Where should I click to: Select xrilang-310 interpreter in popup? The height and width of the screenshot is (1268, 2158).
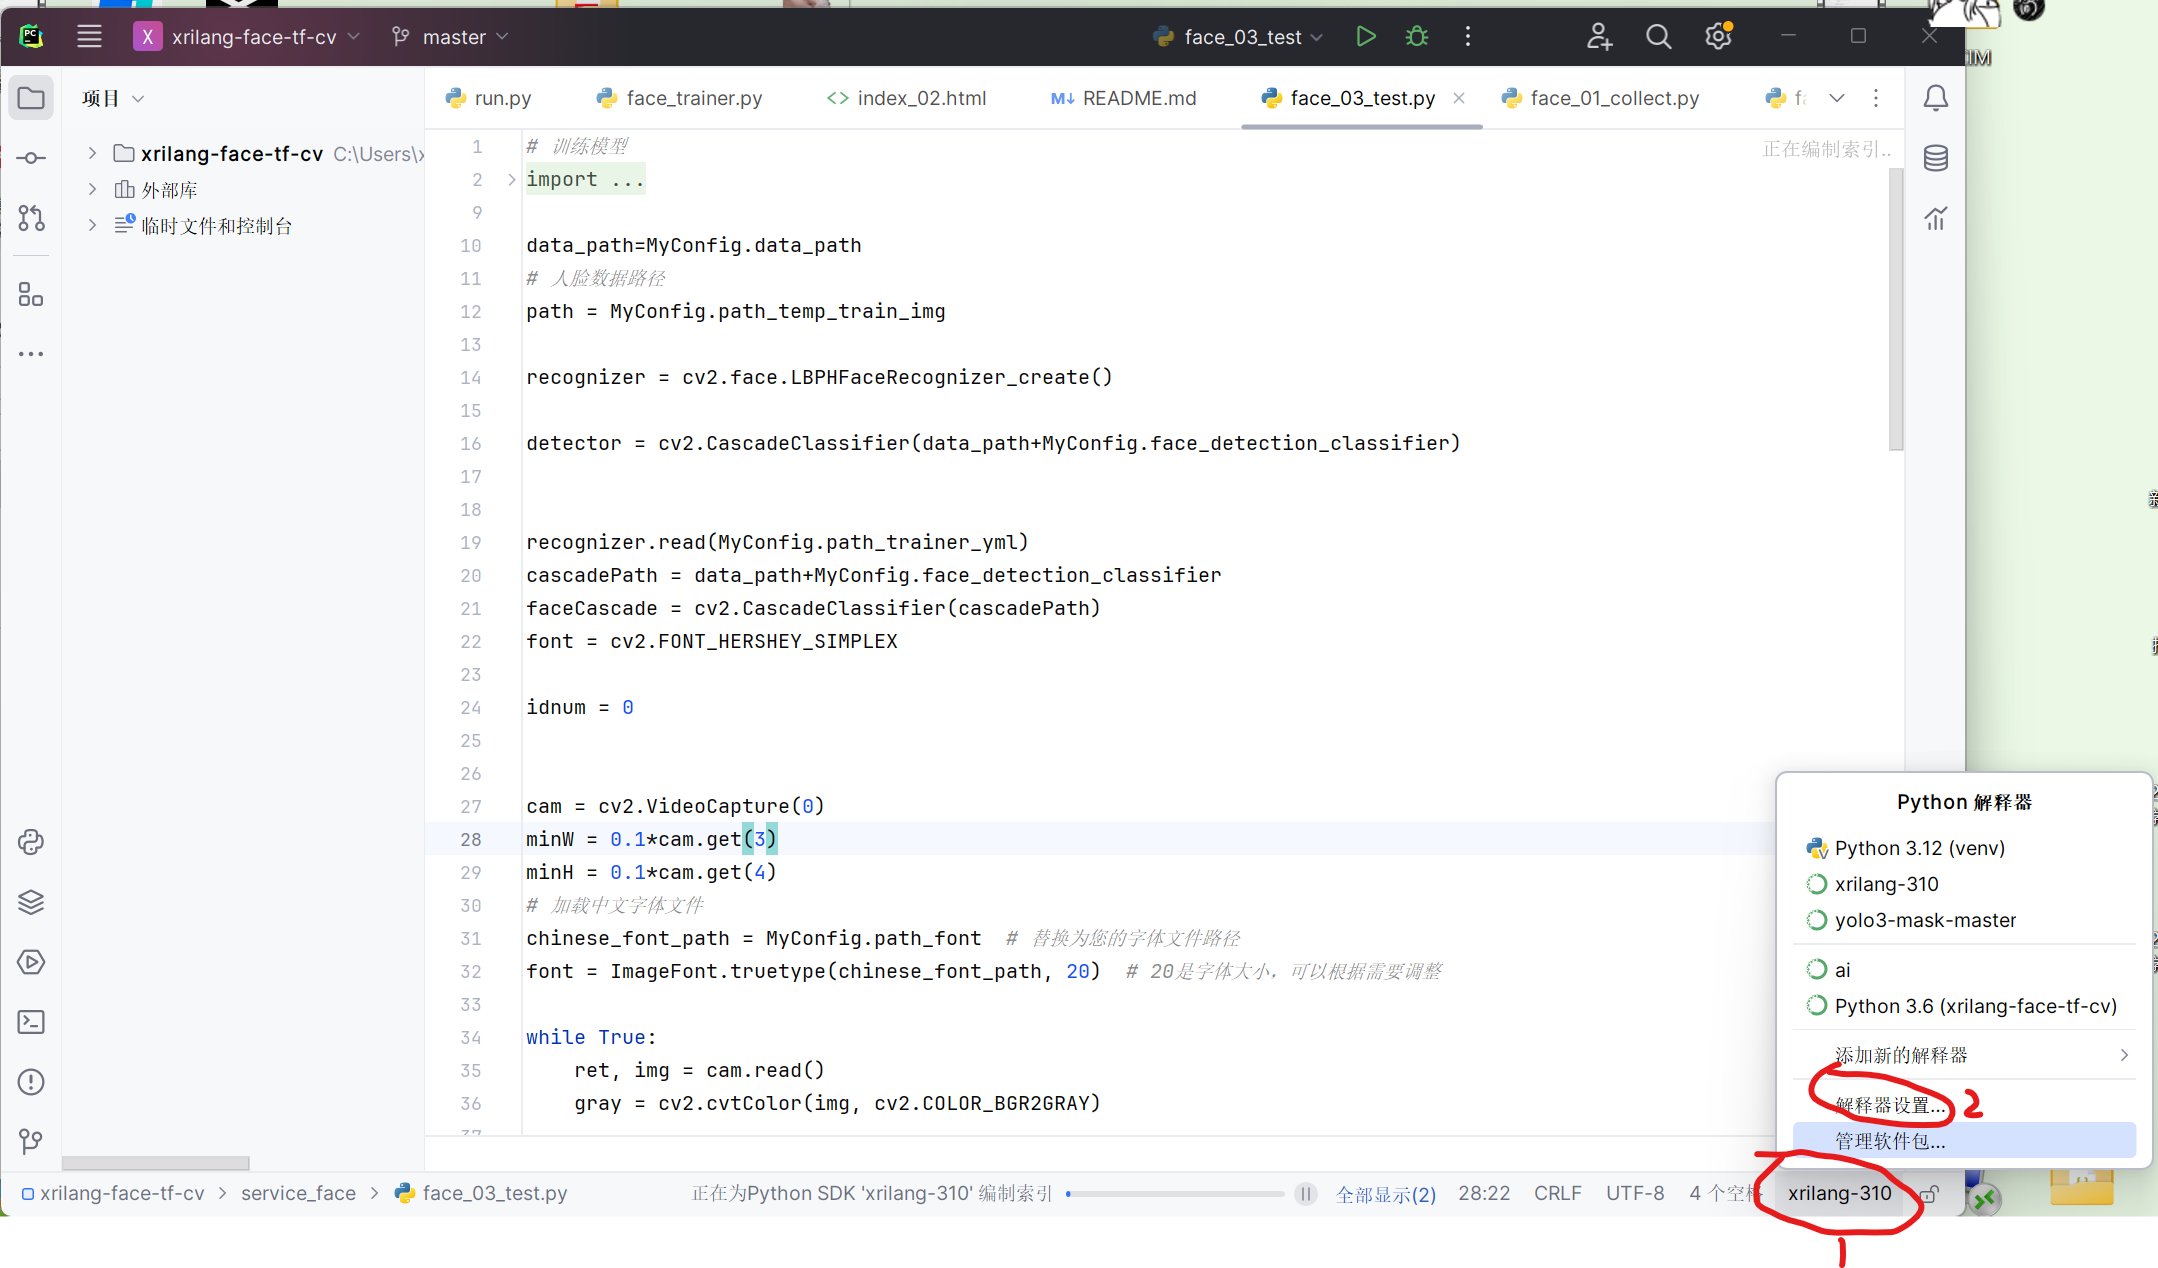pyautogui.click(x=1965, y=884)
